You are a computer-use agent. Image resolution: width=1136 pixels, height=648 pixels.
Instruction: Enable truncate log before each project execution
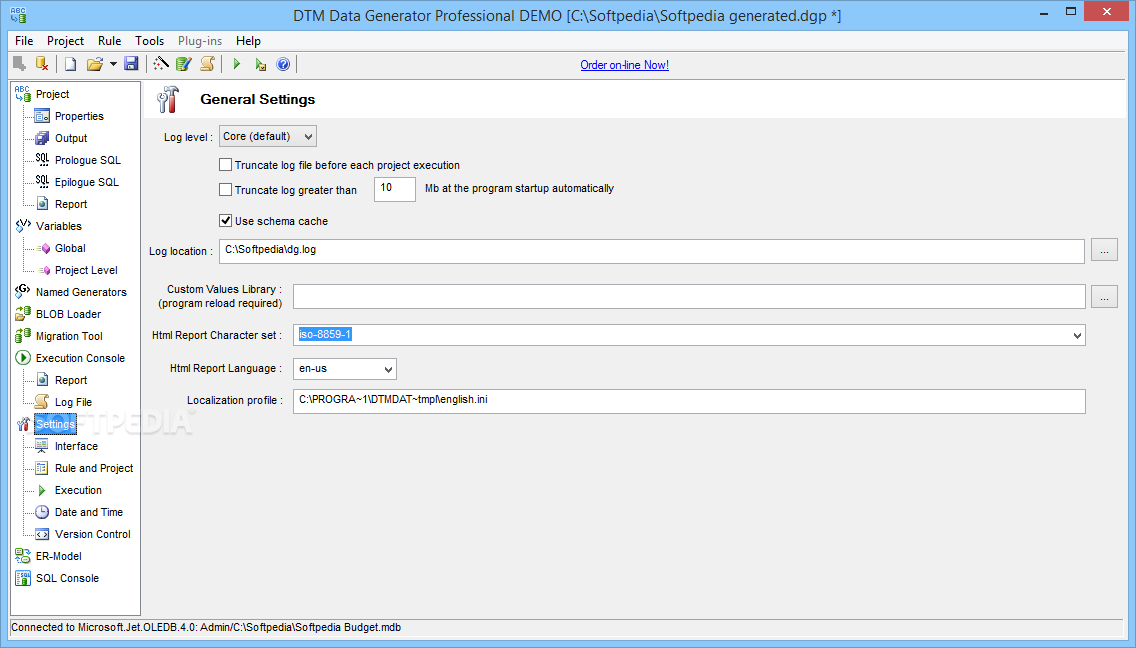(226, 165)
